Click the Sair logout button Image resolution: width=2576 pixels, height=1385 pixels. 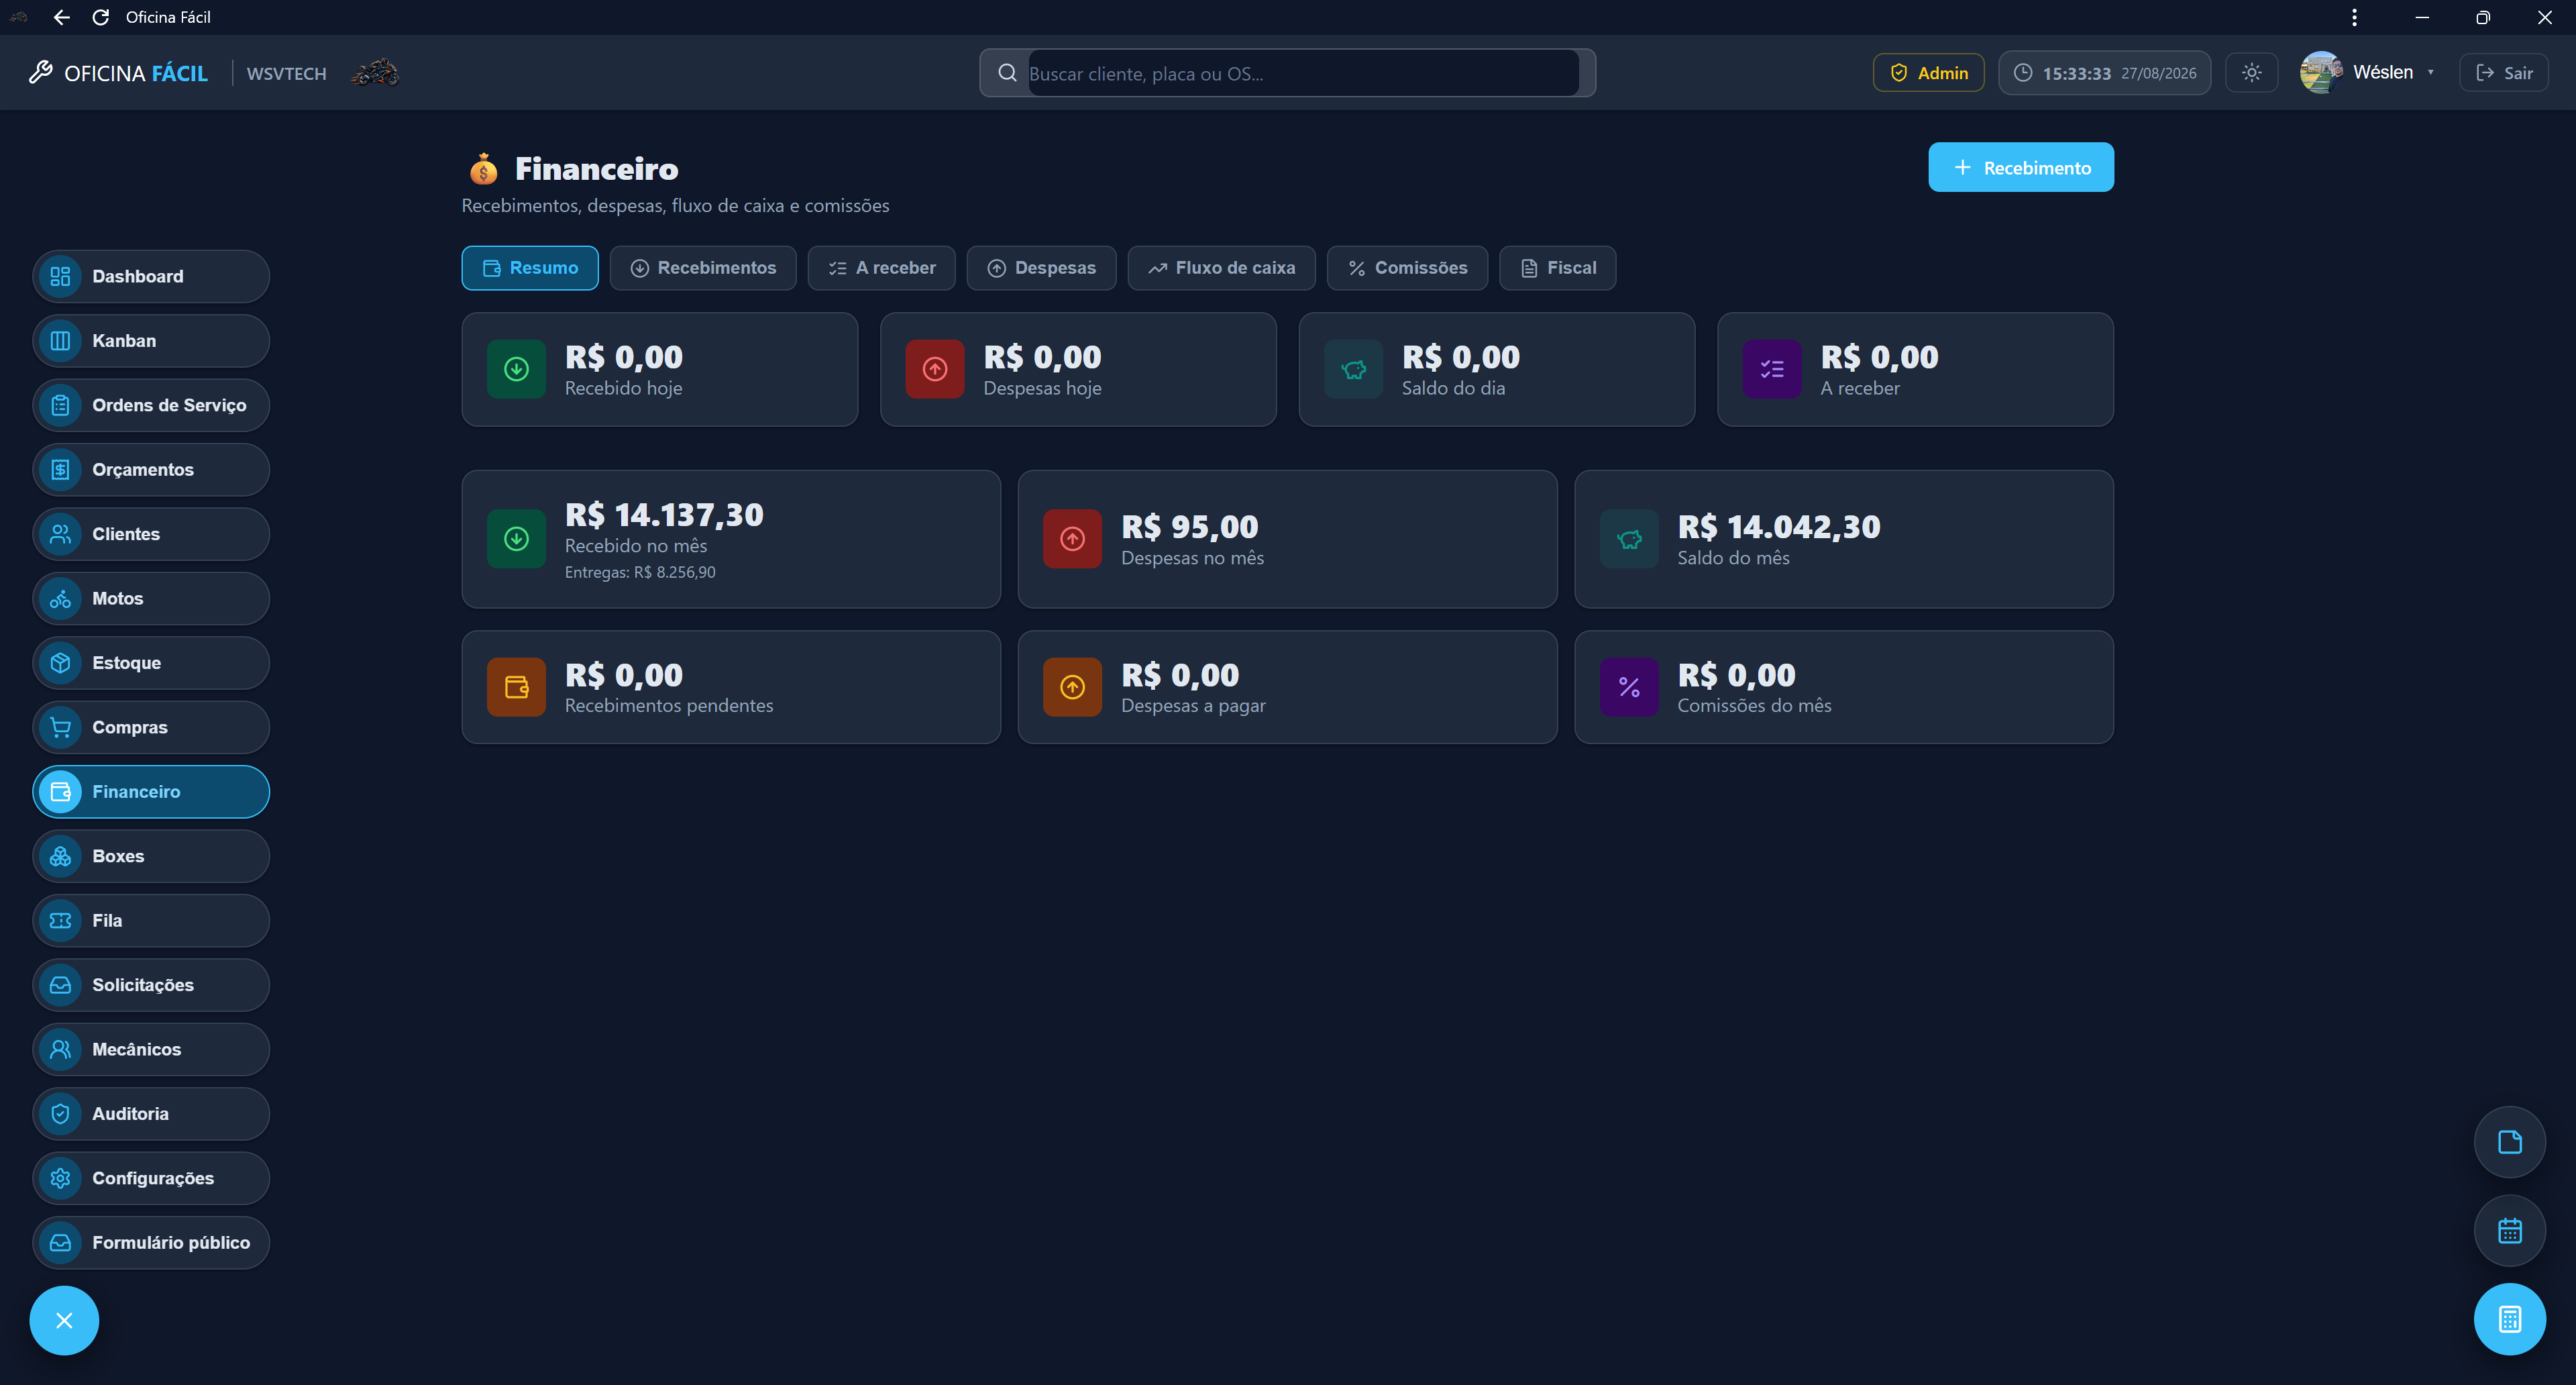(2503, 73)
